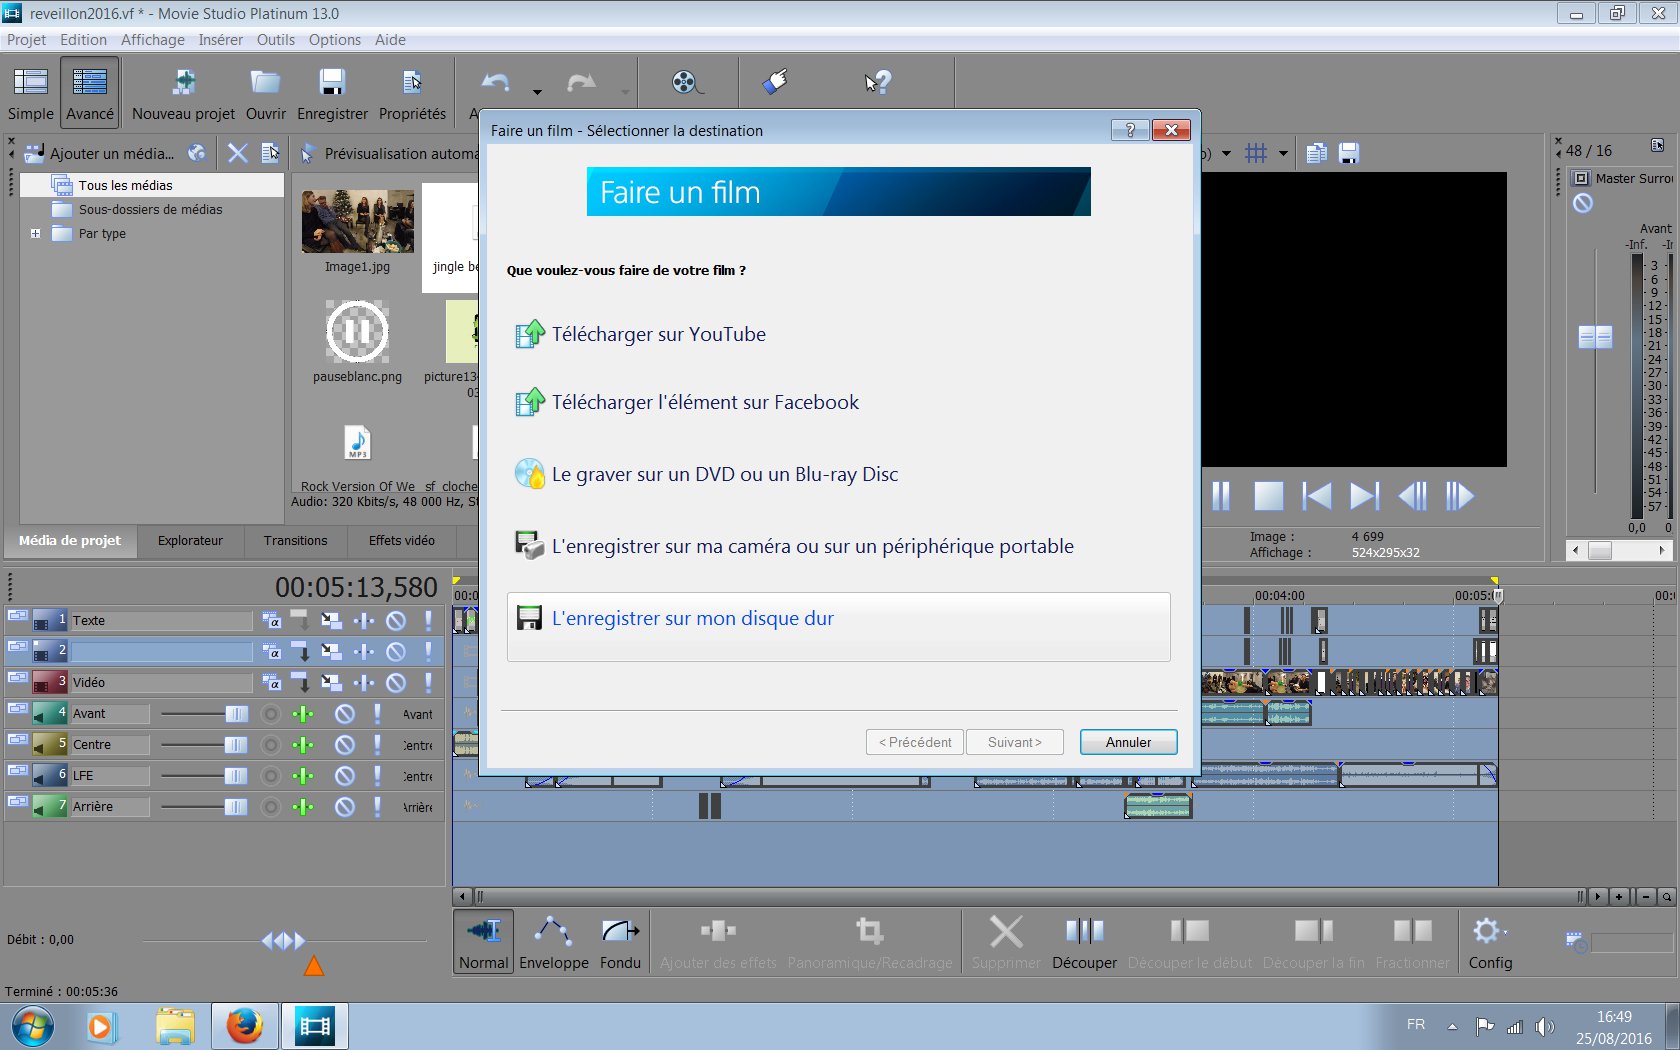Click the Centre track volume slider

tap(235, 745)
